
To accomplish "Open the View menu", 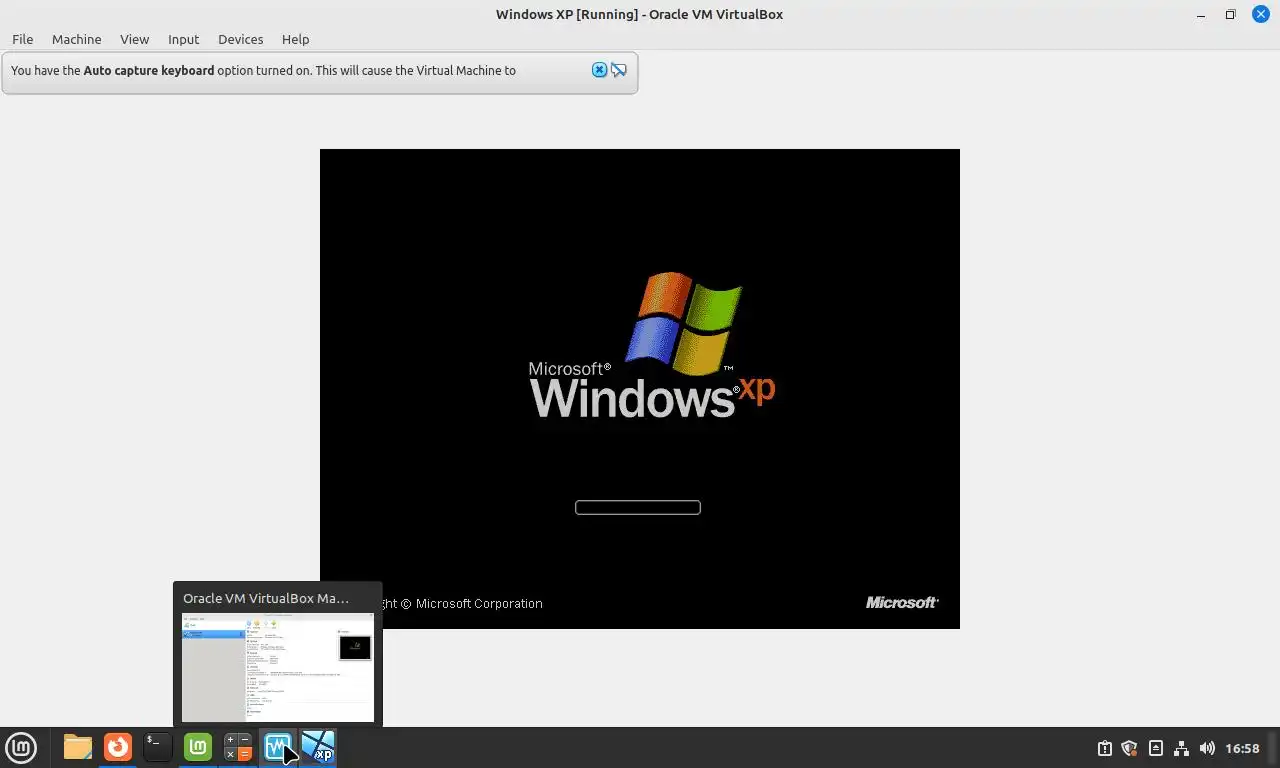I will point(134,39).
